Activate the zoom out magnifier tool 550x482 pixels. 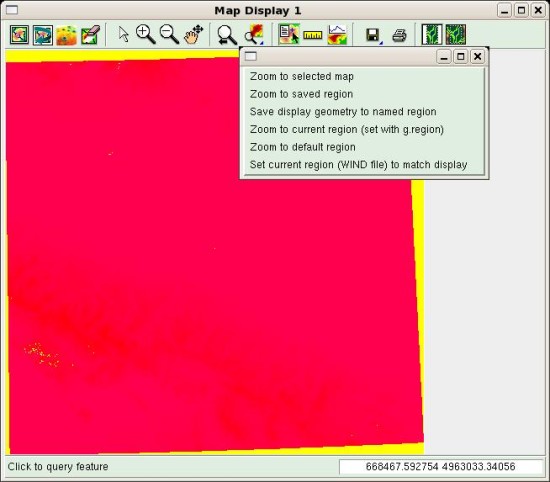[169, 34]
